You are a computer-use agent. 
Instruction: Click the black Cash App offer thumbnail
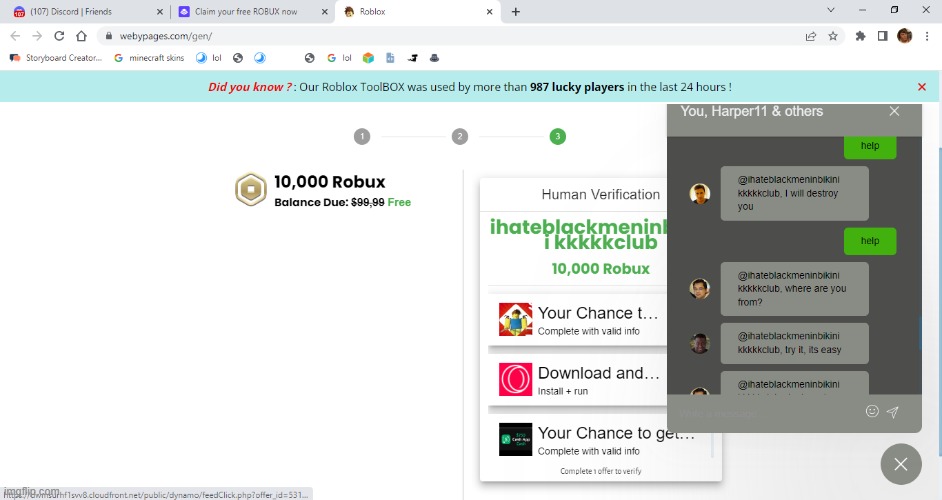515,439
